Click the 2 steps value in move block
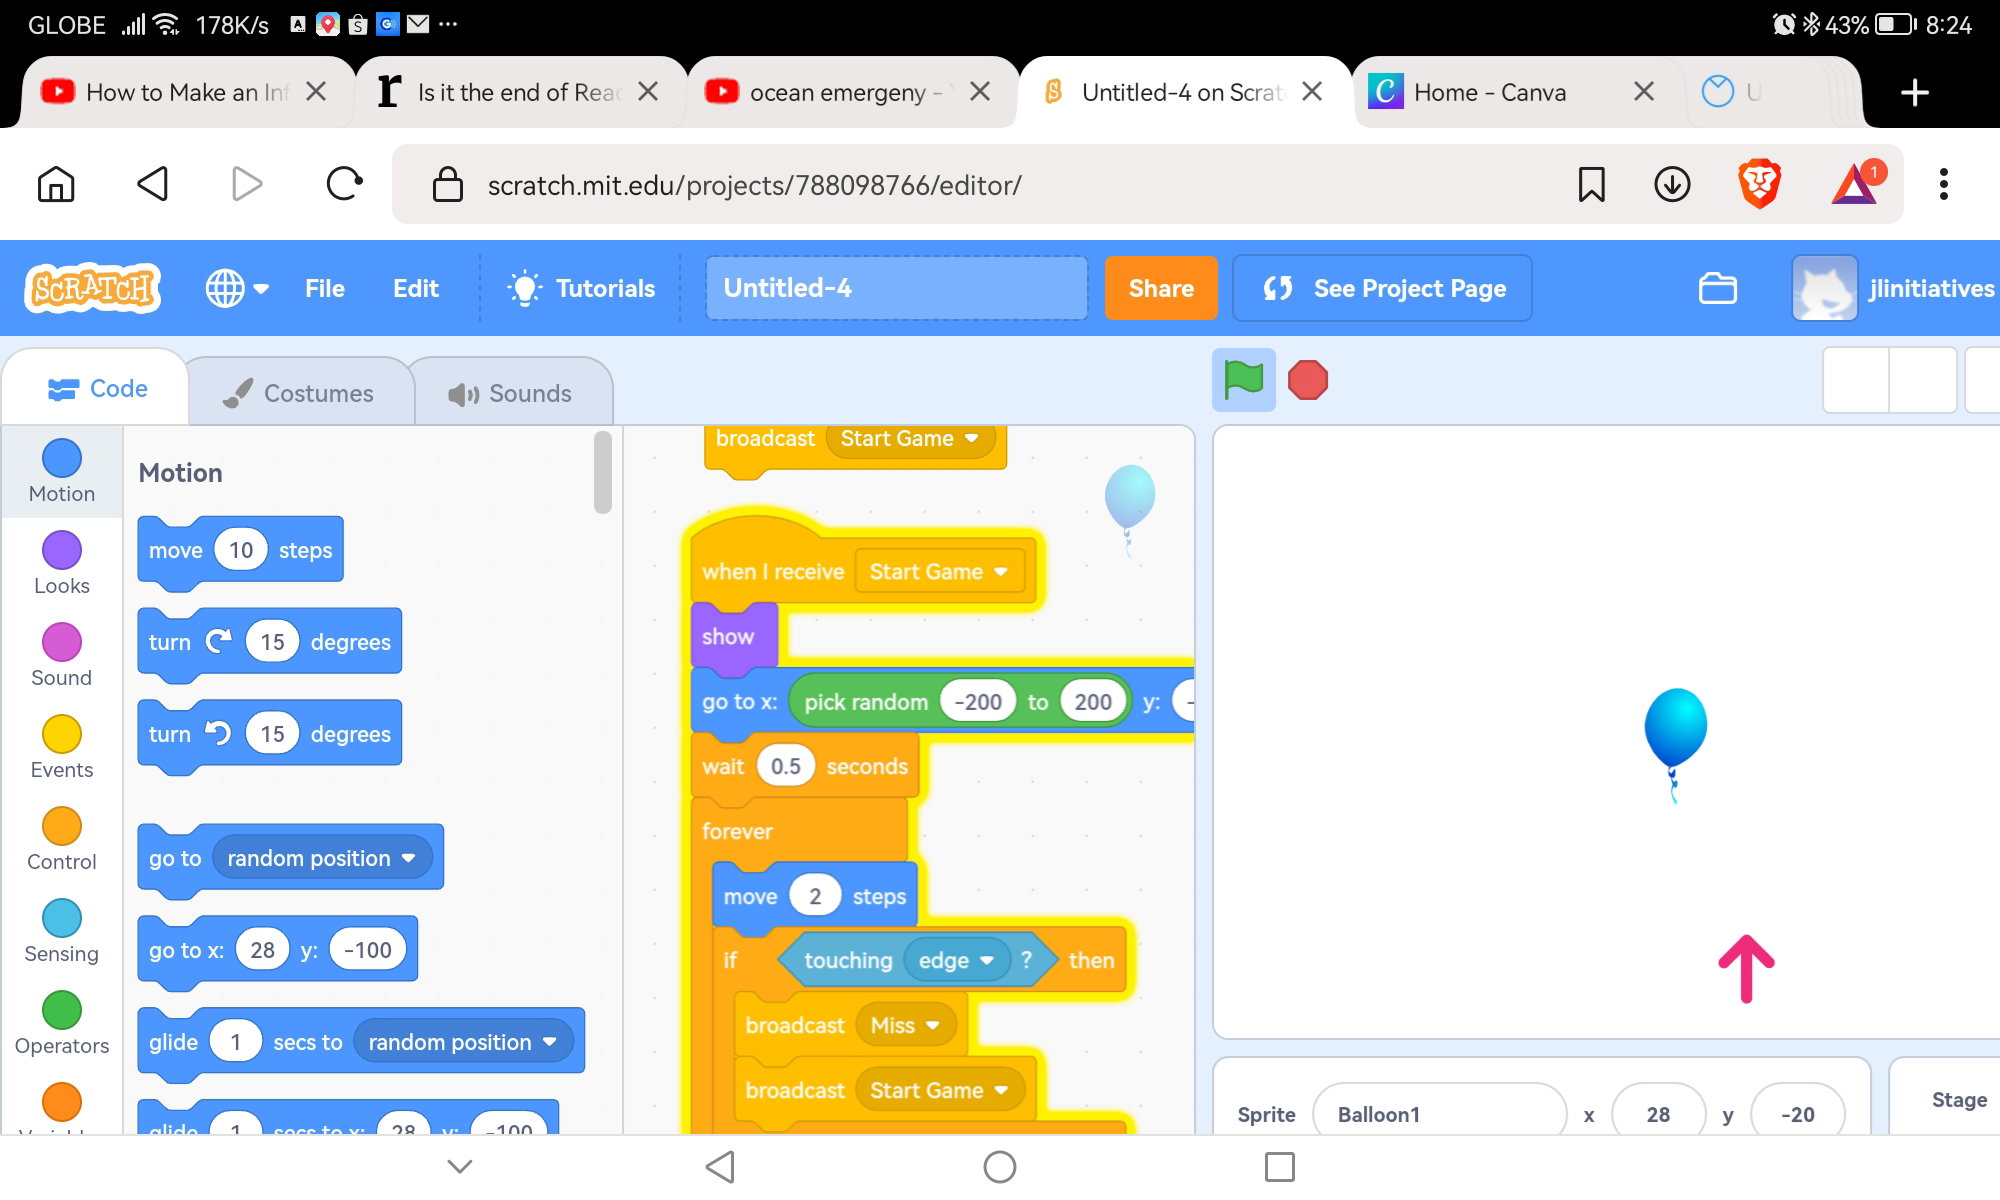This screenshot has height=1200, width=2000. (x=815, y=897)
